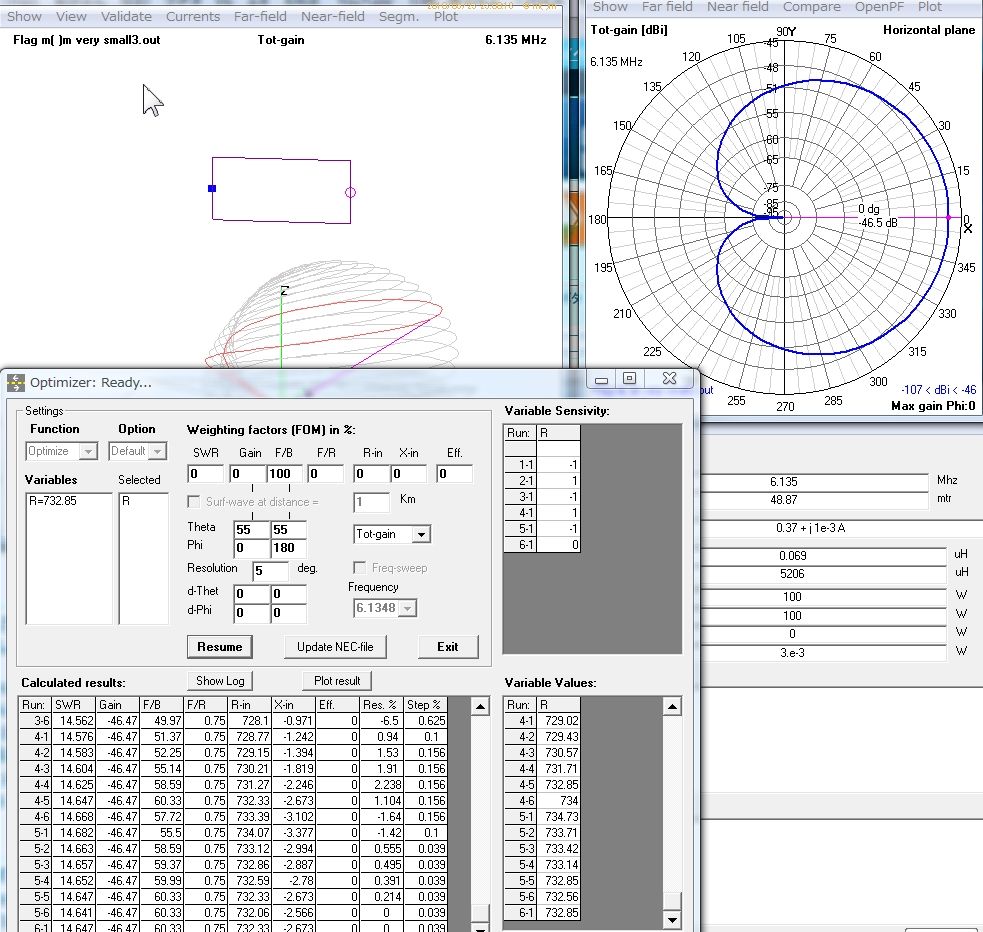The image size is (983, 932).
Task: Click the Optimizer window title icon
Action: (x=16, y=382)
